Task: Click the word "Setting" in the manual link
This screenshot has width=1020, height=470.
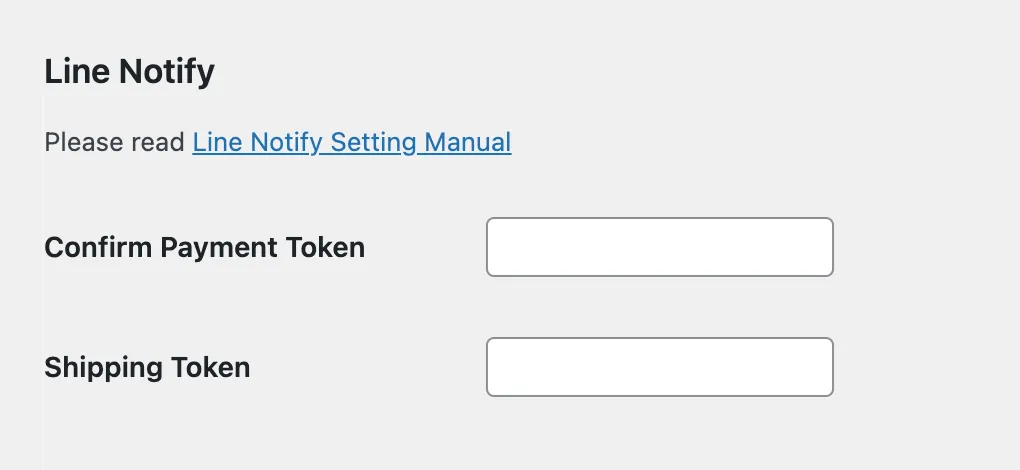Action: pyautogui.click(x=373, y=142)
